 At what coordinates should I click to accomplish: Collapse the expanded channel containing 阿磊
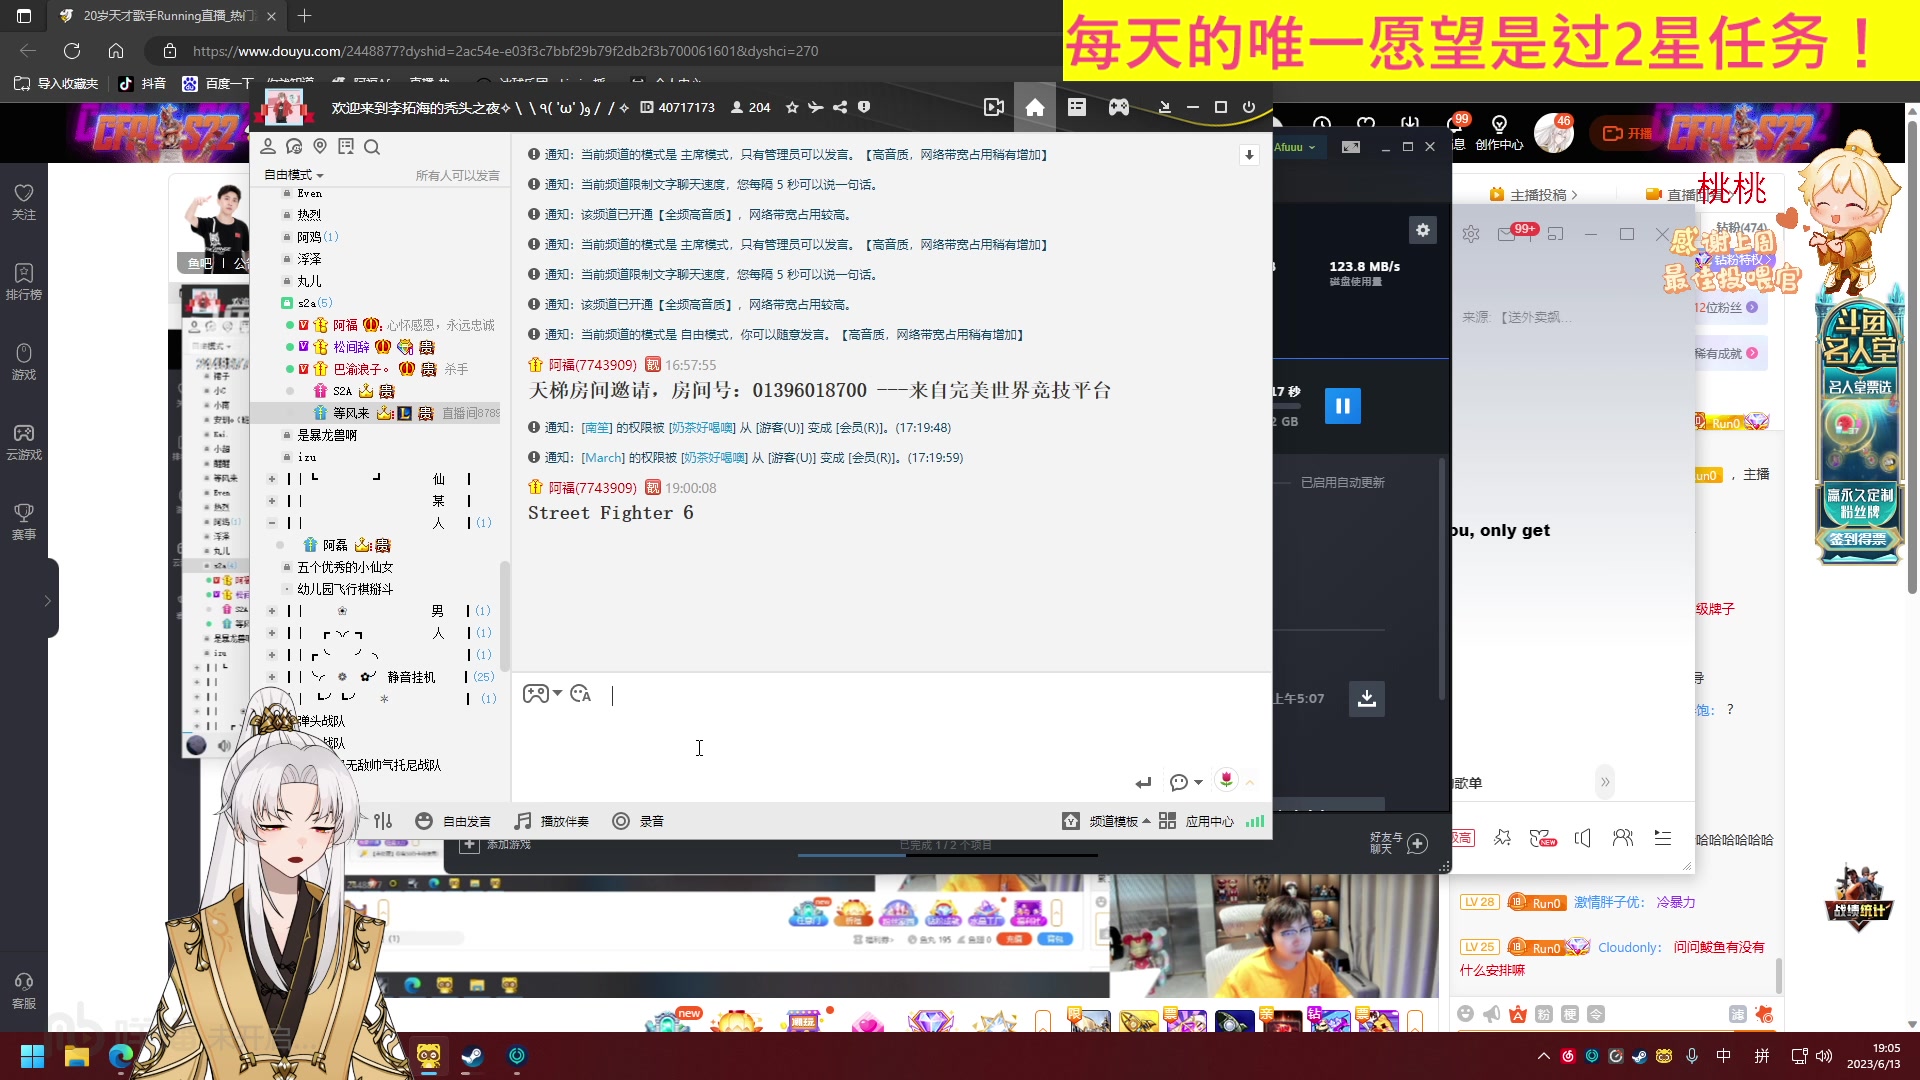272,523
